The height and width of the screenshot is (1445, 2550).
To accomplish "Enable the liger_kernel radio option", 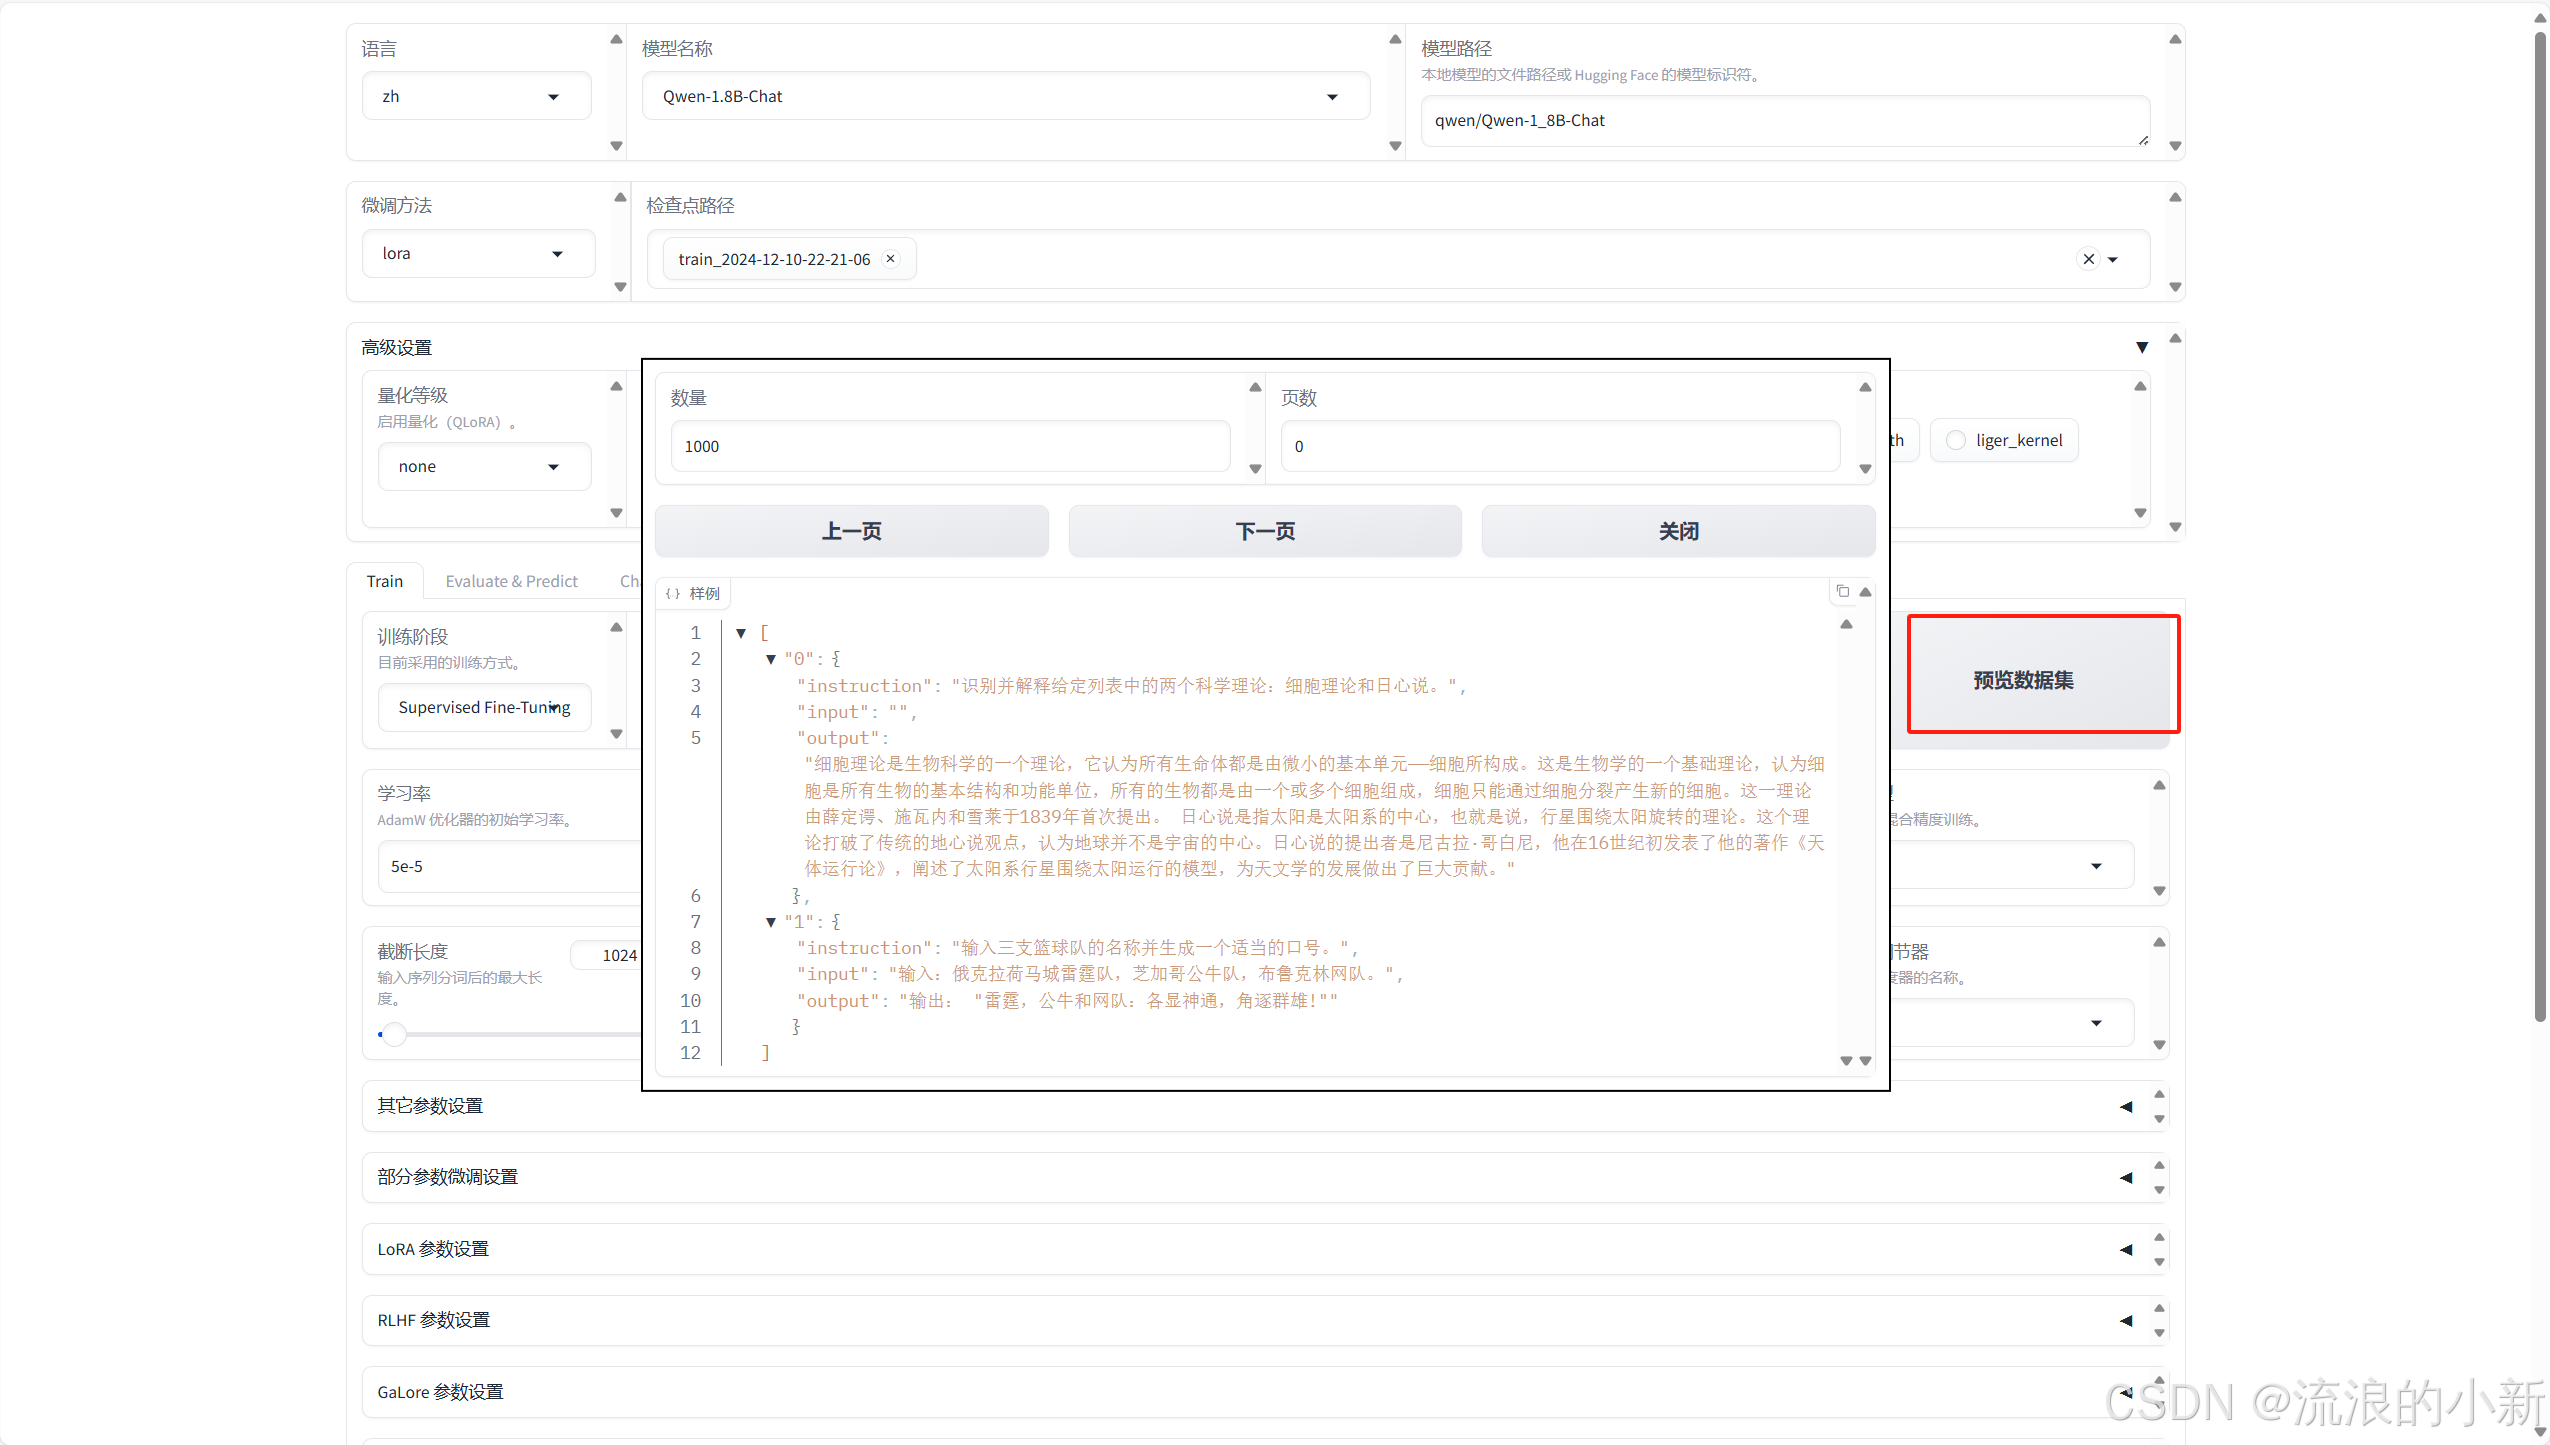I will (1956, 440).
